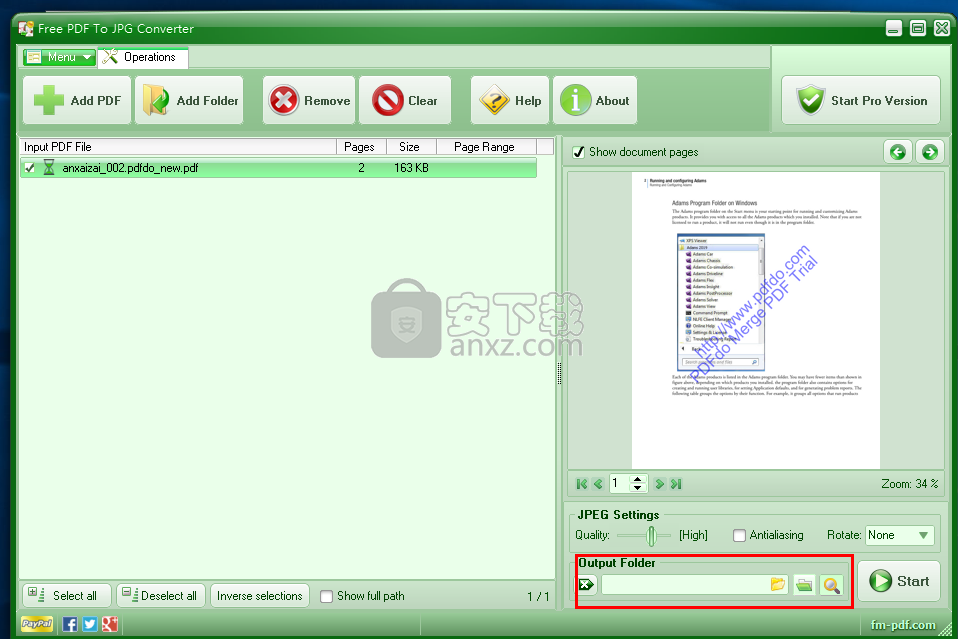Screen dimensions: 958x639
Task: Click the Zoom: 34 % label
Action: click(909, 484)
